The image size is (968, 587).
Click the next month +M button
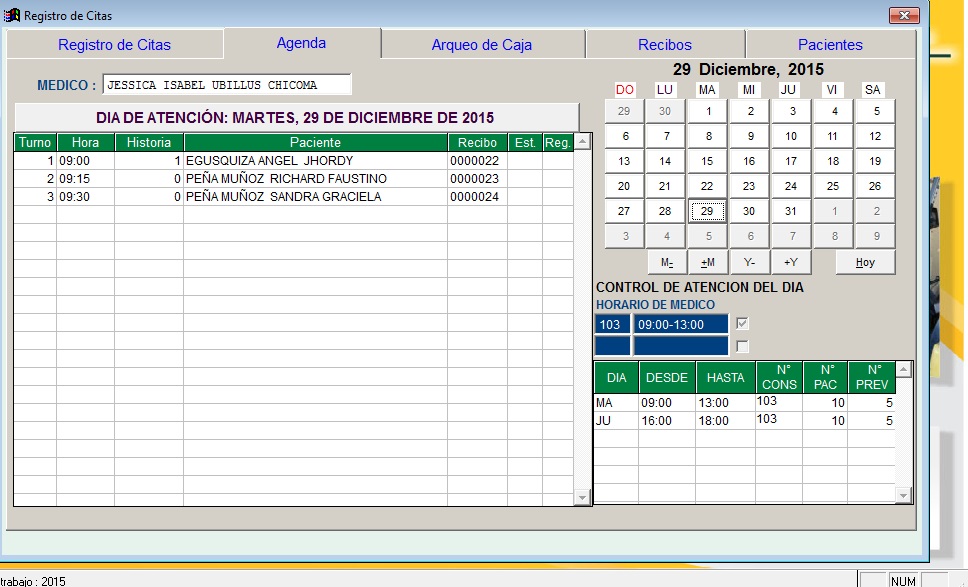point(707,262)
